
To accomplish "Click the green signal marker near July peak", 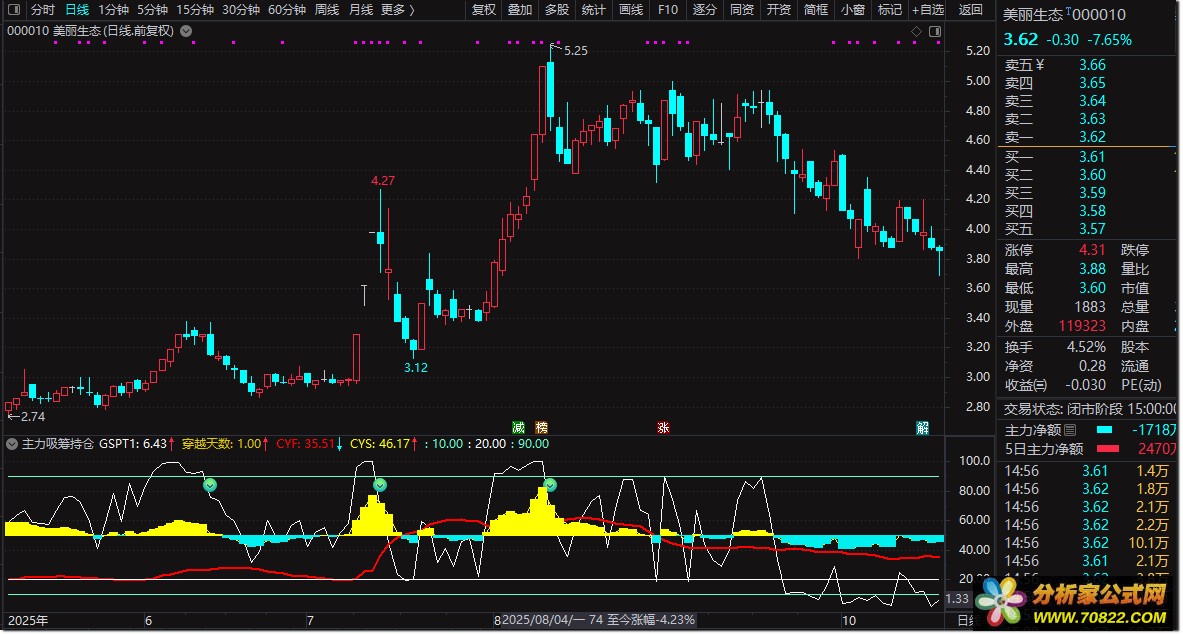I will pos(379,485).
